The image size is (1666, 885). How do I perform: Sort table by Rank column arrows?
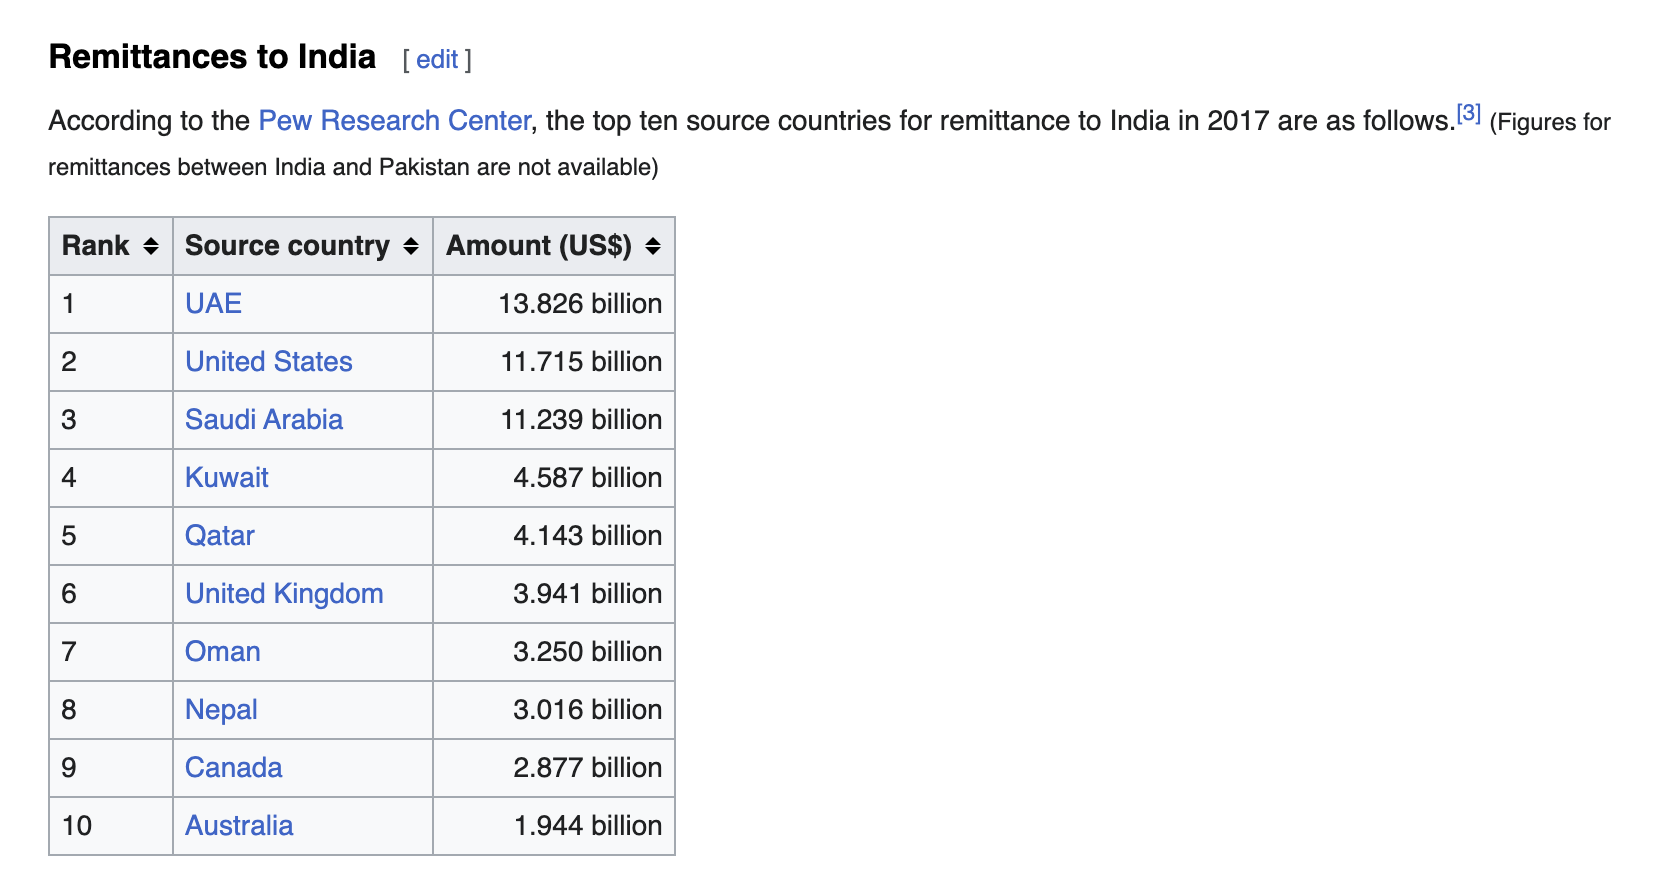coord(151,246)
